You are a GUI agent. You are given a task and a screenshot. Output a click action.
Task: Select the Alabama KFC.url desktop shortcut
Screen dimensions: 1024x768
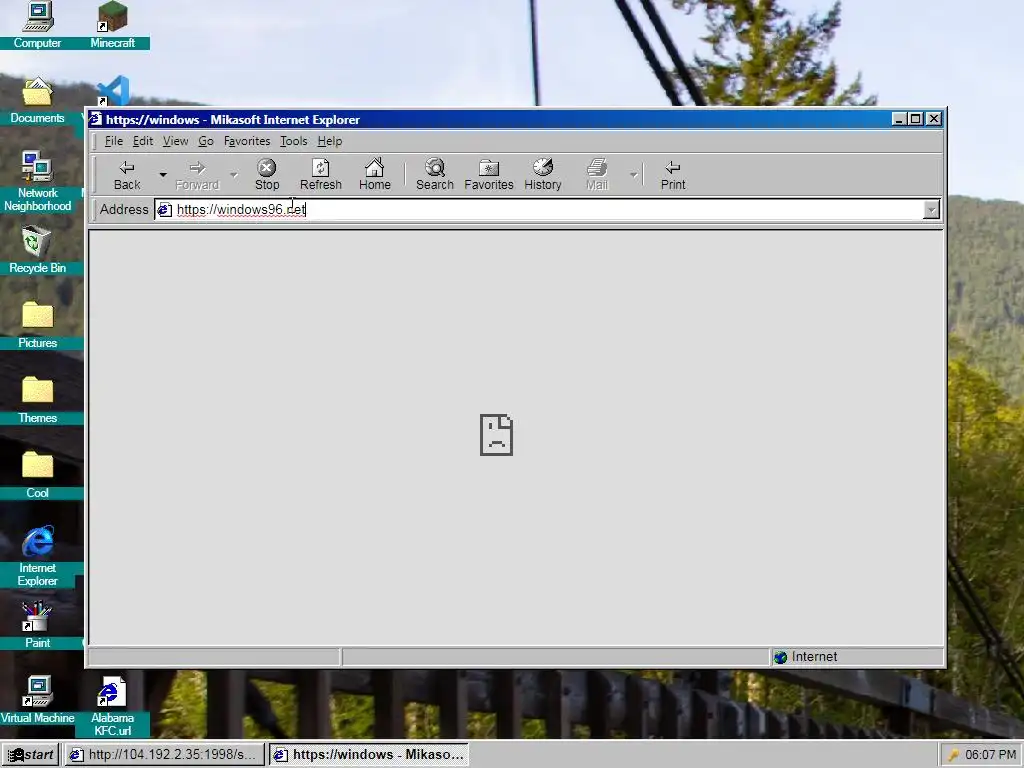(x=112, y=707)
